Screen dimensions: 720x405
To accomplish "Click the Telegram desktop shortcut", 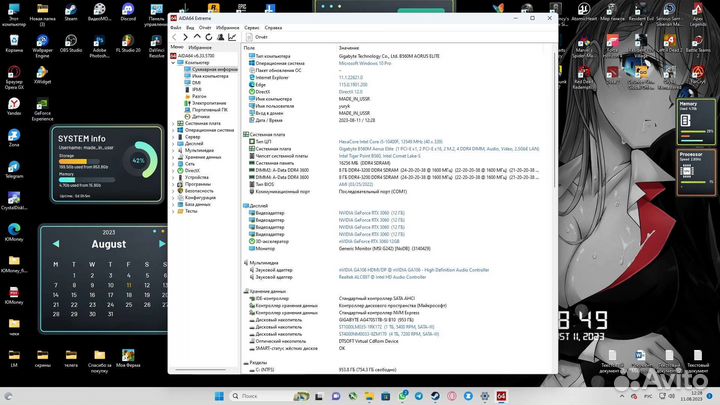I will point(14,169).
